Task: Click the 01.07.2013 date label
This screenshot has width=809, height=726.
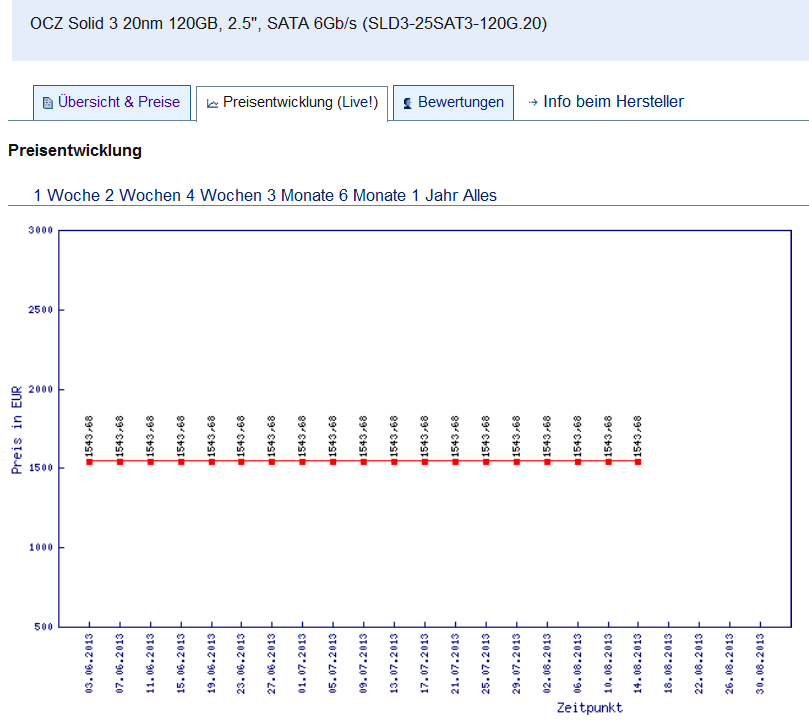Action: point(302,664)
